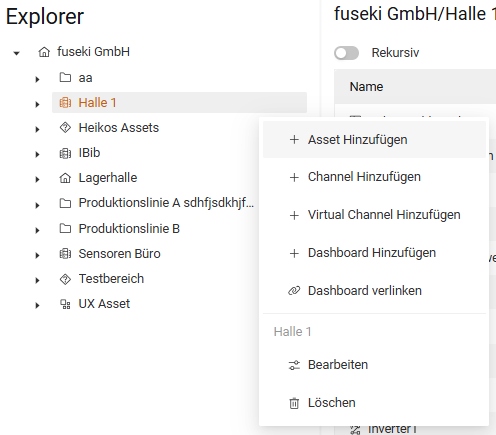Click the Name column header

[x=366, y=87]
